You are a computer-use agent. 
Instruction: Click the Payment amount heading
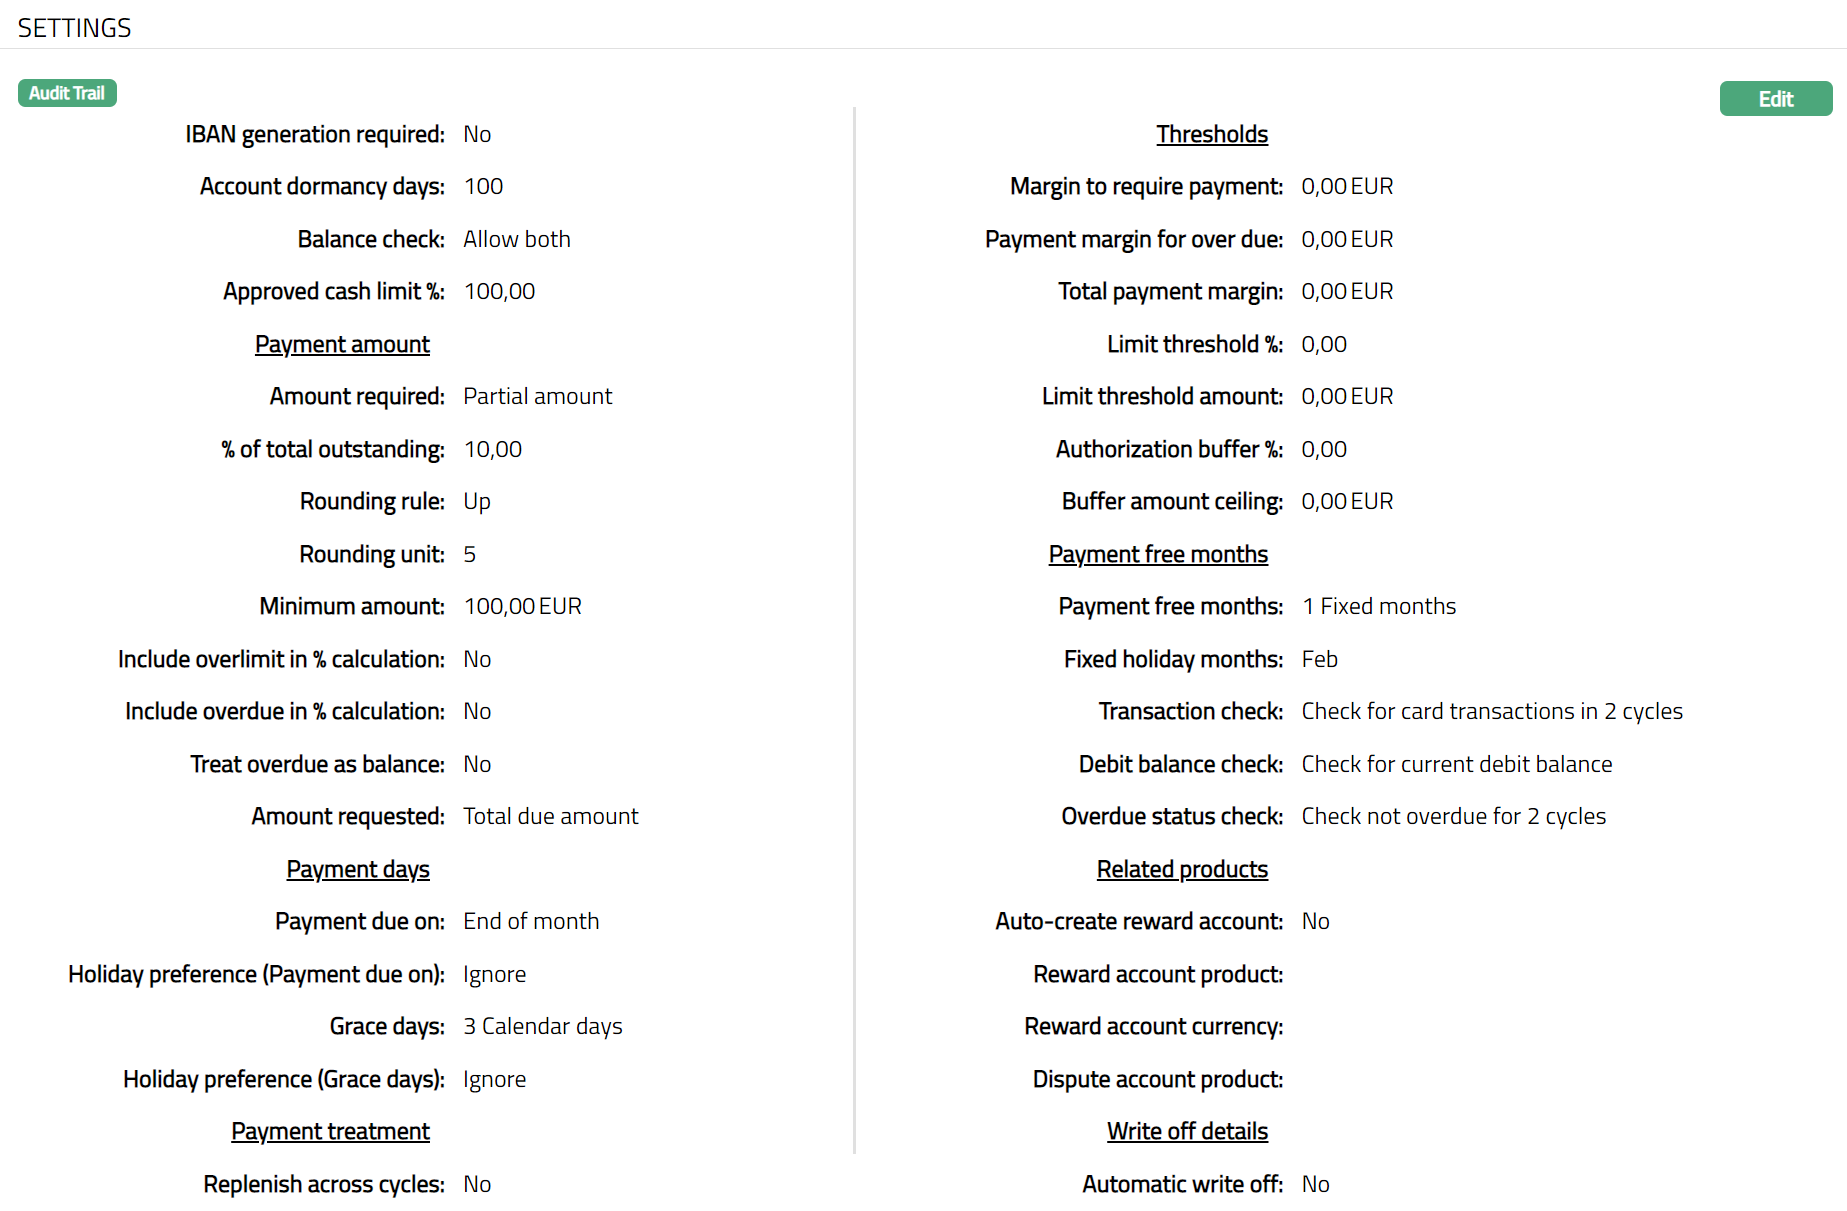pos(342,344)
